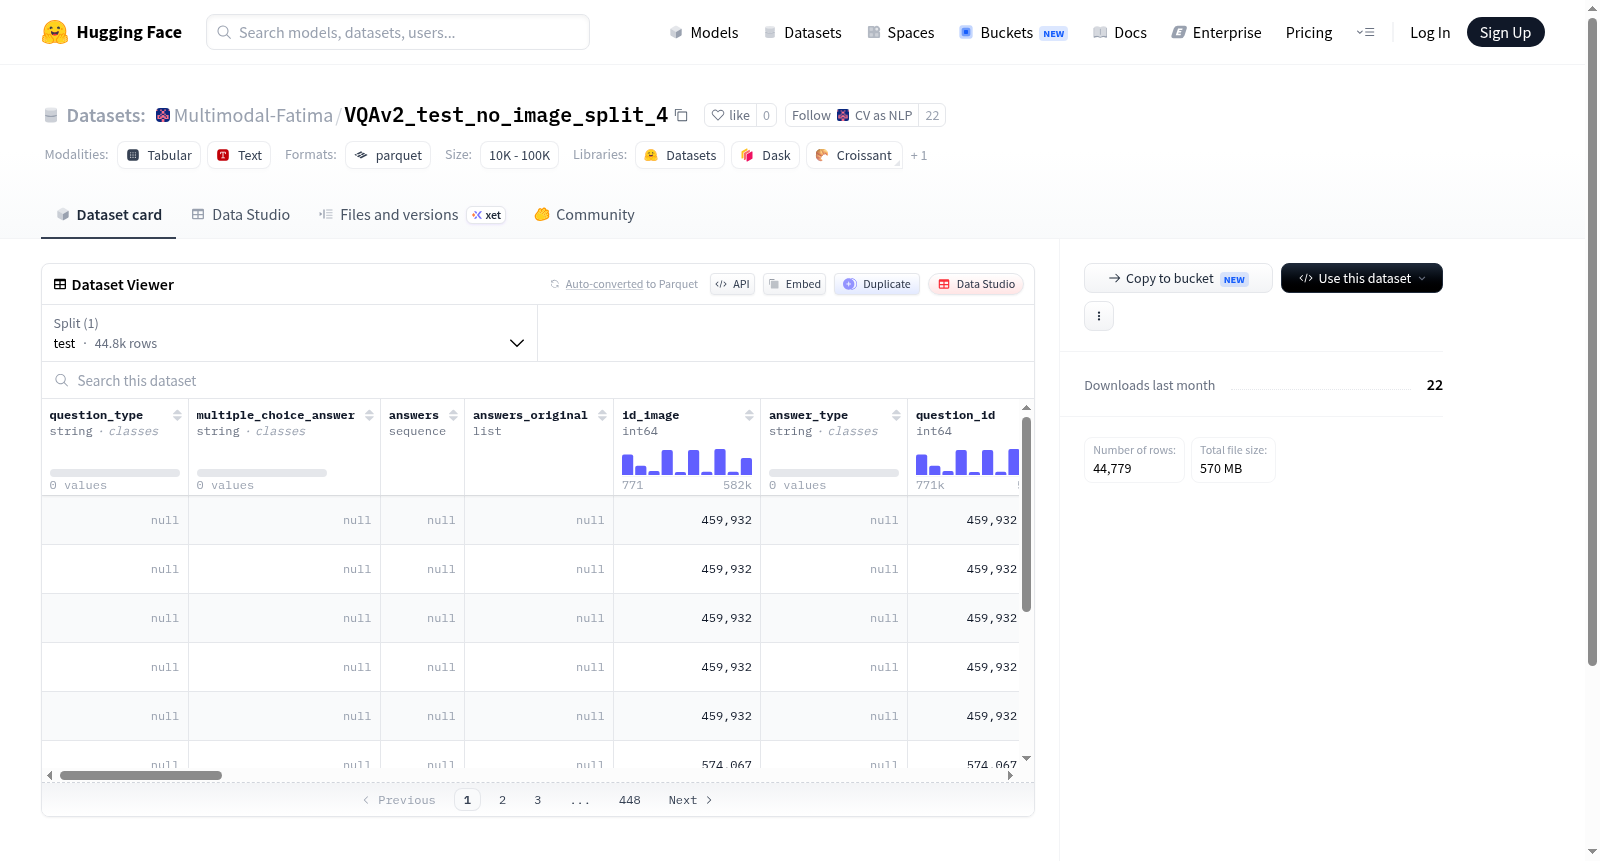
Task: Go to Next page of rows
Action: [690, 800]
